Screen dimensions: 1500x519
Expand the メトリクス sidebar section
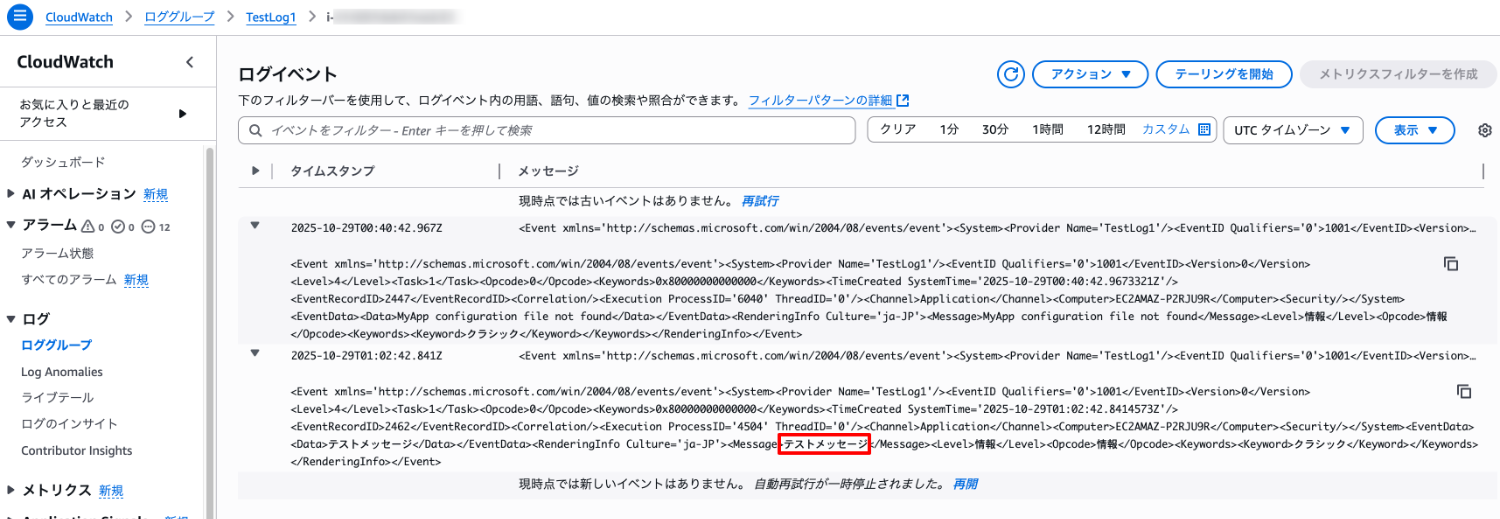click(11, 490)
